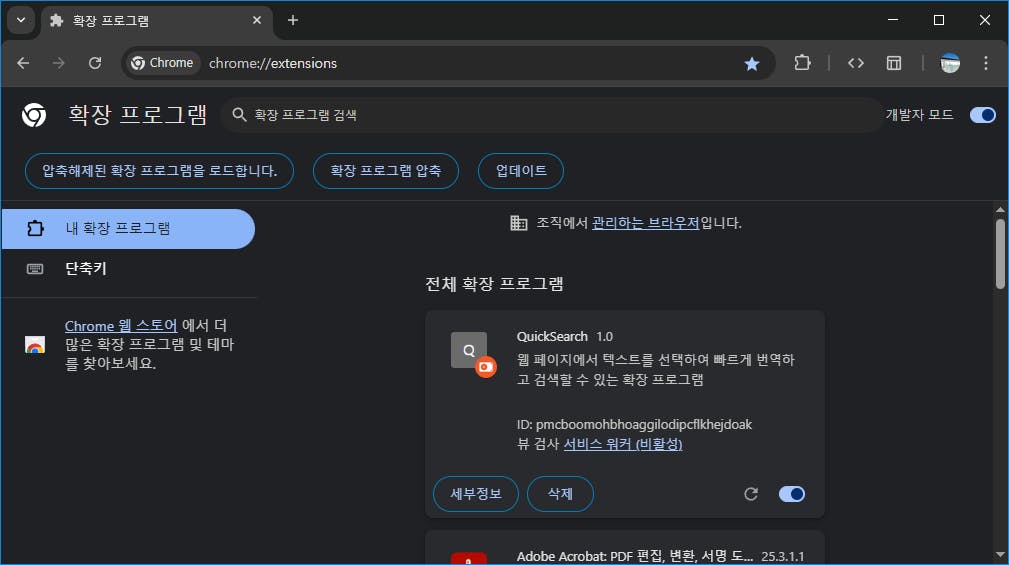Image resolution: width=1009 pixels, height=565 pixels.
Task: Click the forward navigation arrow
Action: pos(59,63)
